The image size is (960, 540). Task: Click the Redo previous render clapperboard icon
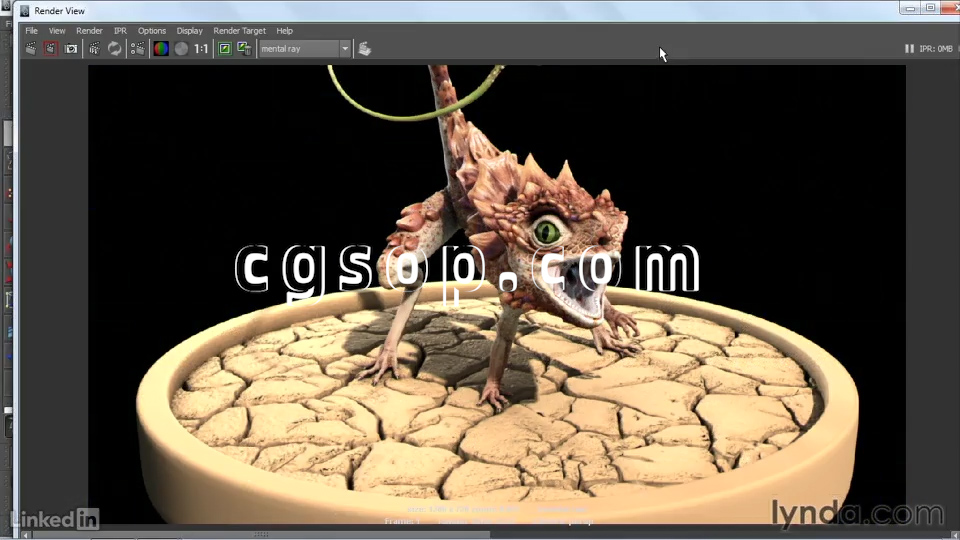31,48
